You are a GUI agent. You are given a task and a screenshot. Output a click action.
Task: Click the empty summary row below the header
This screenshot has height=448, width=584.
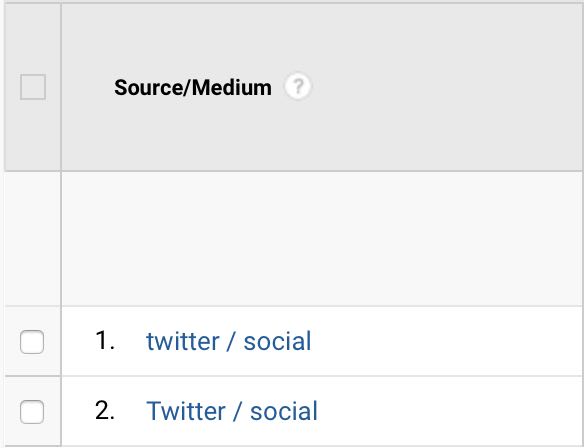point(323,239)
